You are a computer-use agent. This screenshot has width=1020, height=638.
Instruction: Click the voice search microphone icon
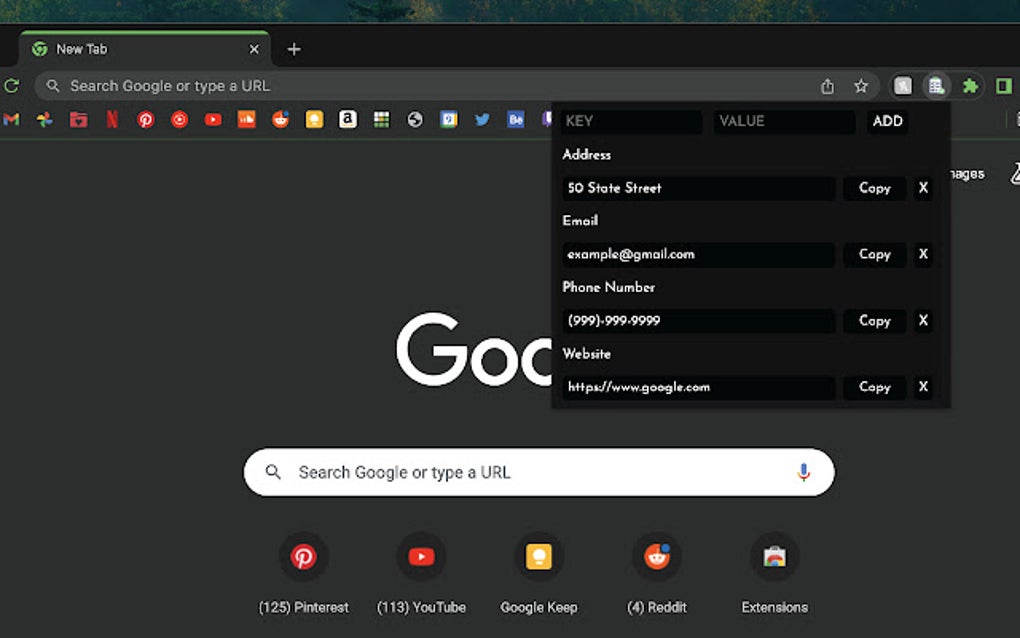point(803,472)
